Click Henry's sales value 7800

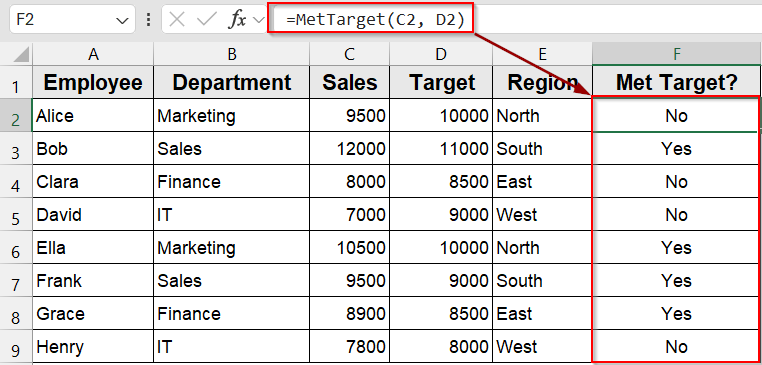point(349,347)
